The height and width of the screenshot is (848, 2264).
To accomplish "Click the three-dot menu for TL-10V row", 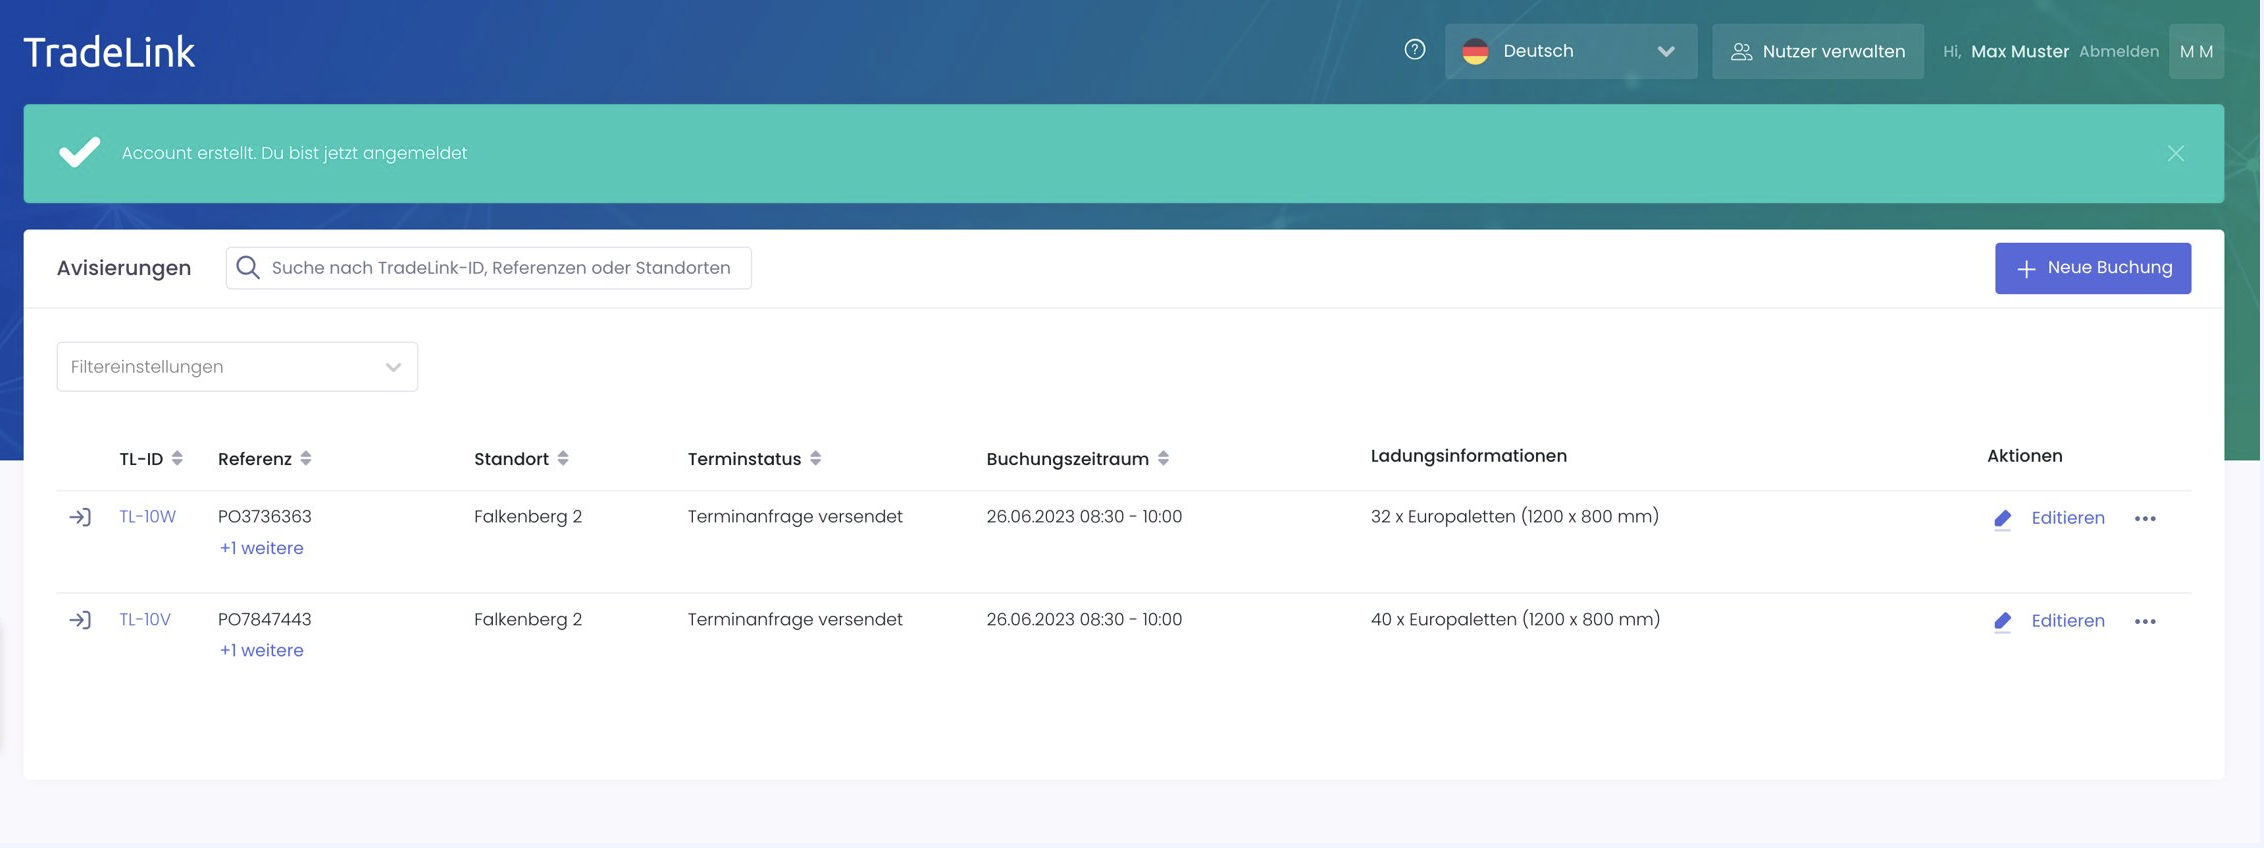I will pyautogui.click(x=2144, y=621).
